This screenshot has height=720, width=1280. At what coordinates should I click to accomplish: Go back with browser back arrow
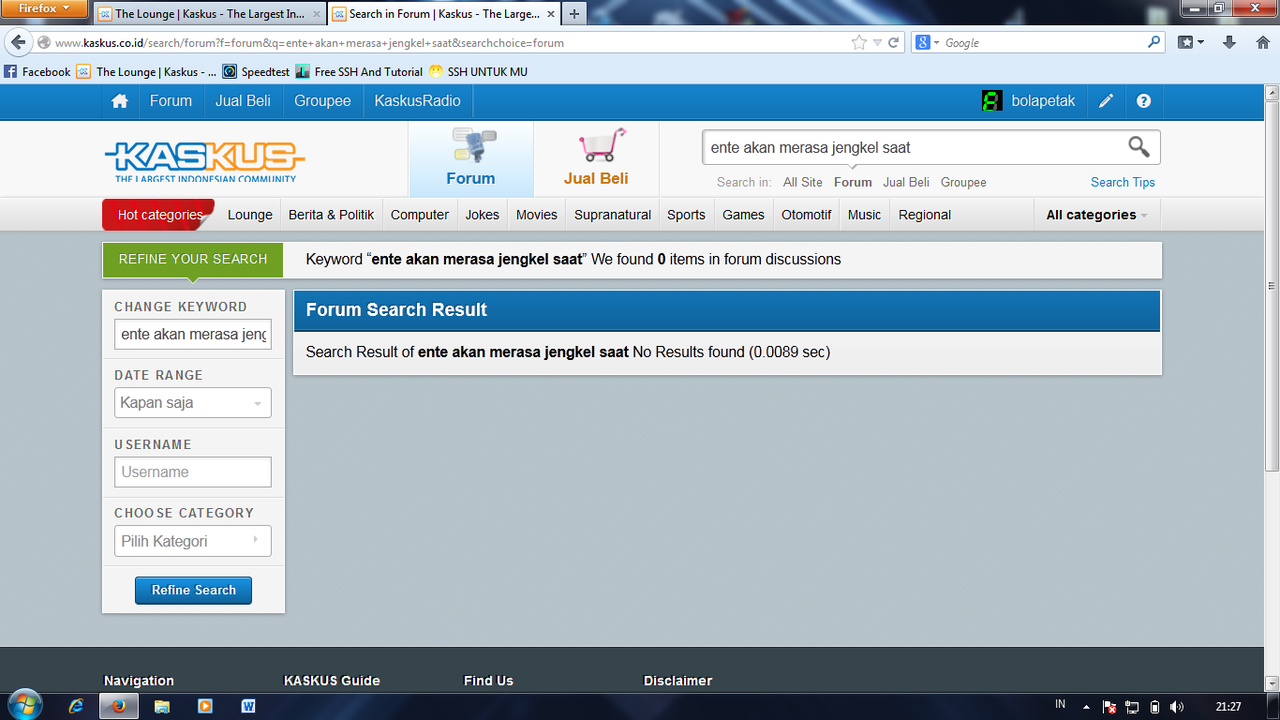[18, 43]
